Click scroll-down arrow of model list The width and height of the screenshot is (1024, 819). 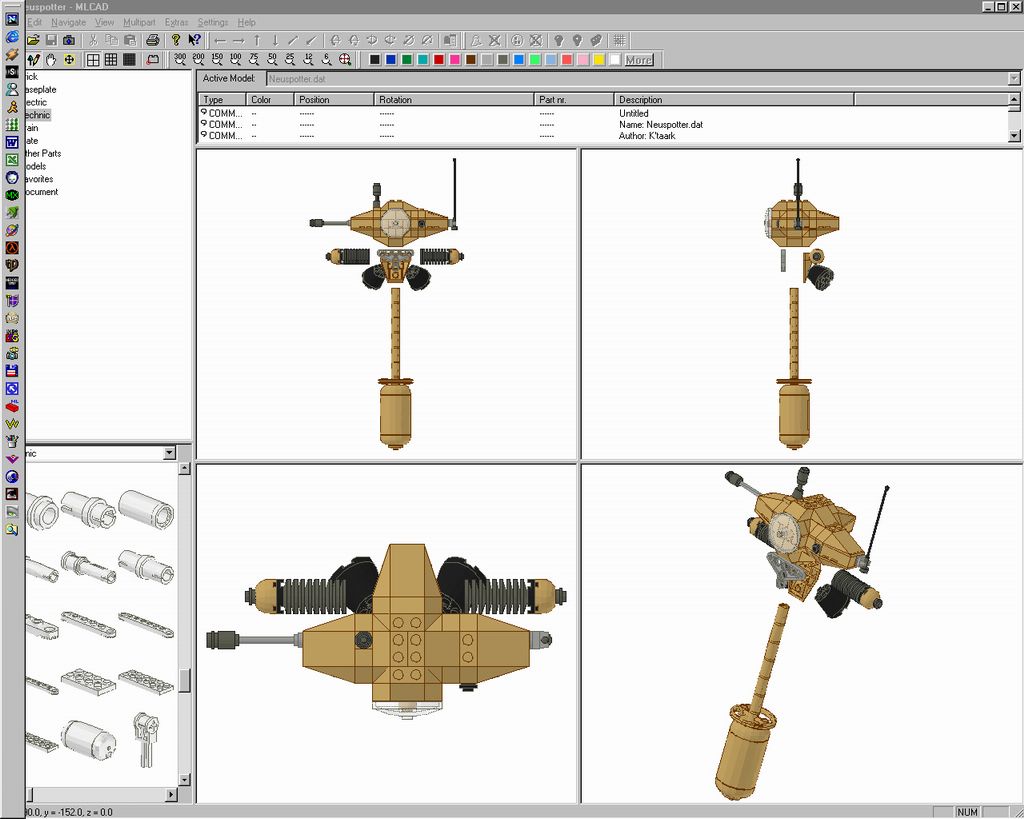(x=1014, y=136)
